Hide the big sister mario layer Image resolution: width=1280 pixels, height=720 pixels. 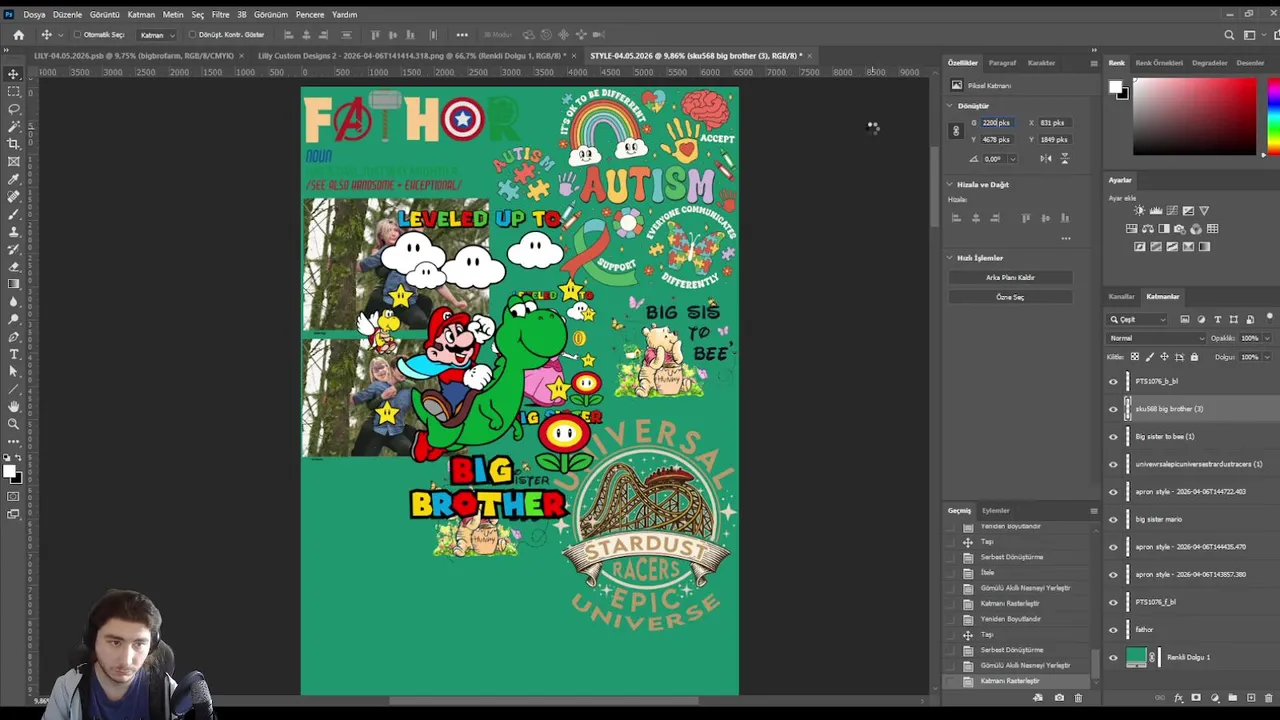point(1113,520)
